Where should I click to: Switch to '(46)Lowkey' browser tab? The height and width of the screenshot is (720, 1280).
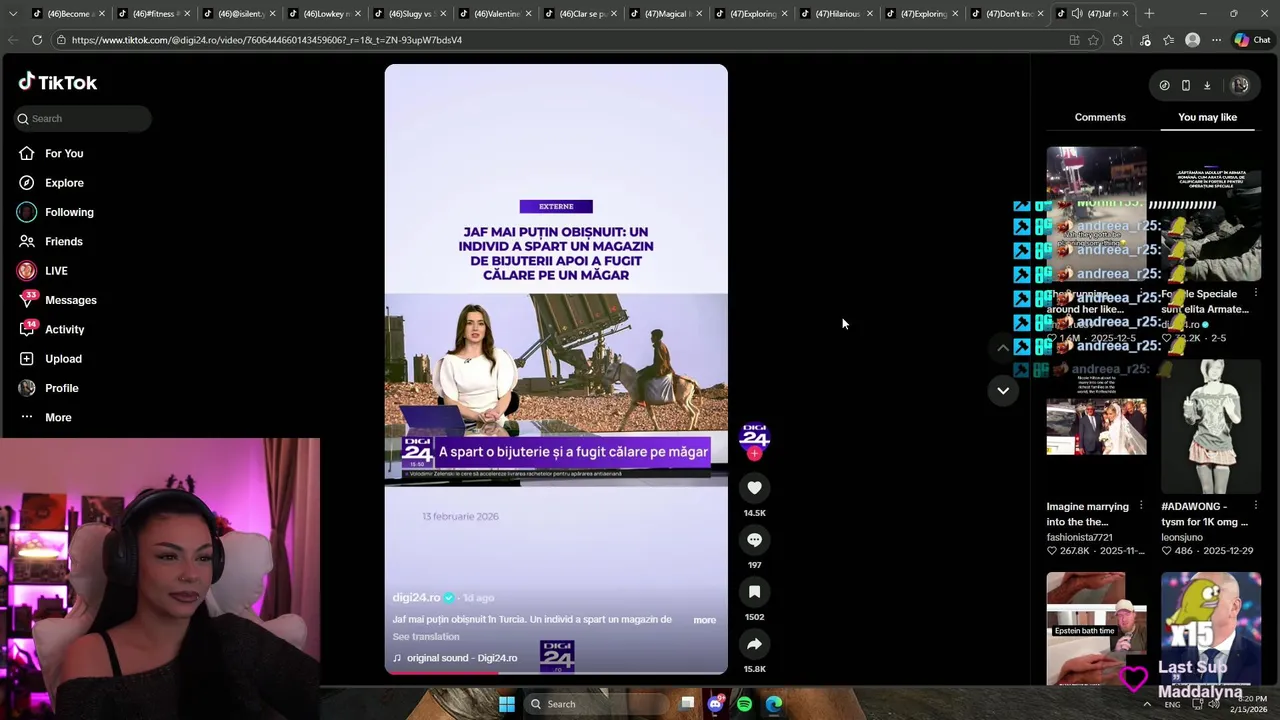click(322, 14)
